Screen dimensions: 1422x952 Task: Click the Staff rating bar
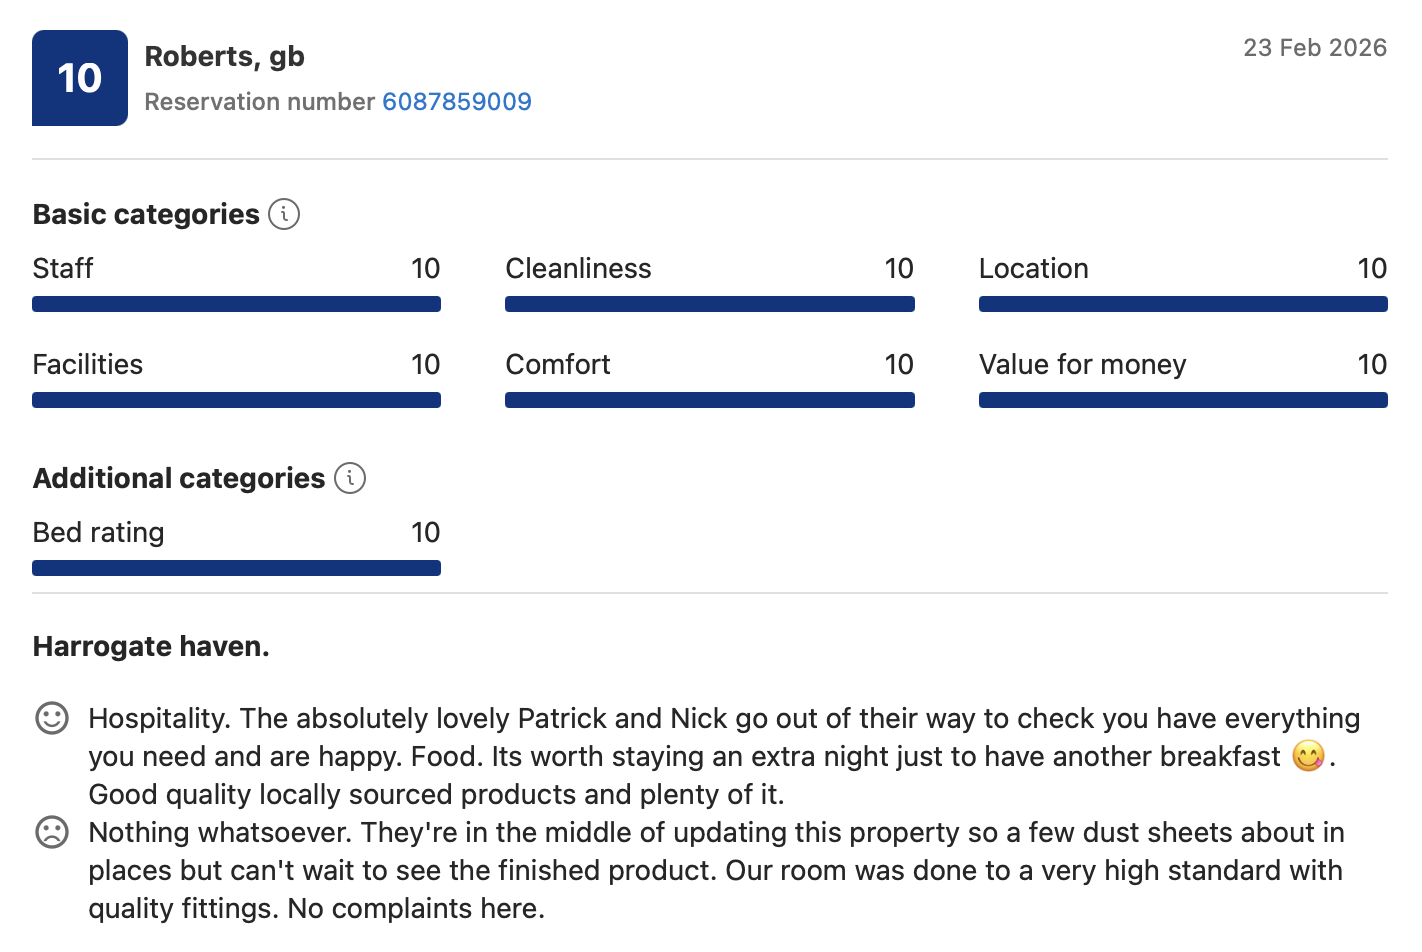236,304
